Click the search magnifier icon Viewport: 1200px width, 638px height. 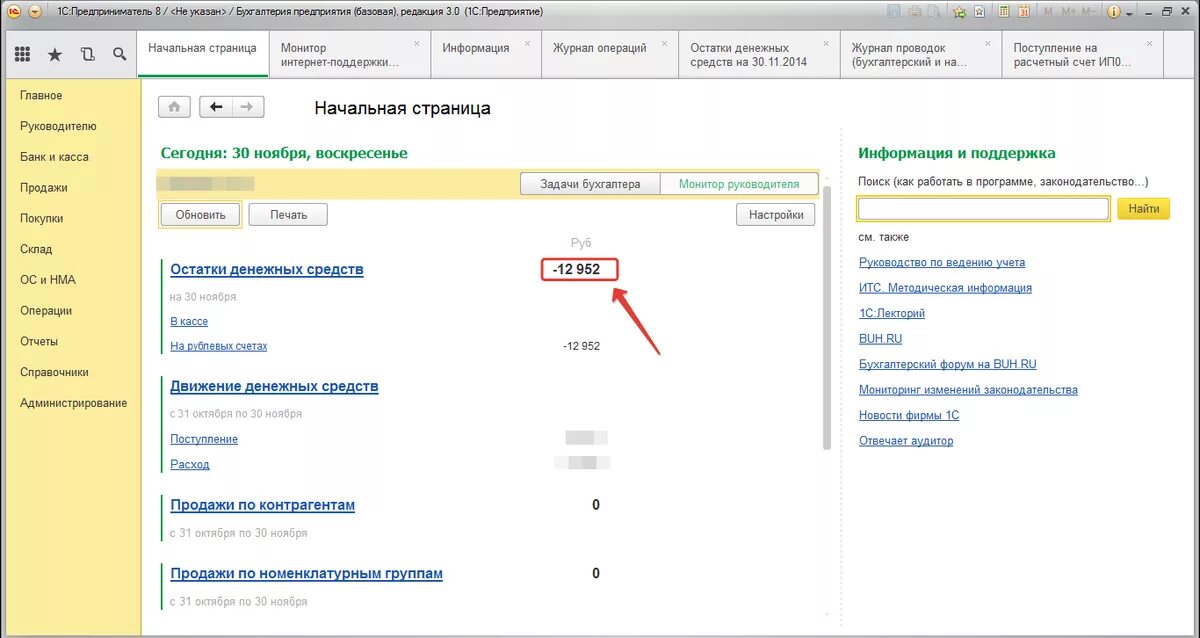(x=119, y=54)
